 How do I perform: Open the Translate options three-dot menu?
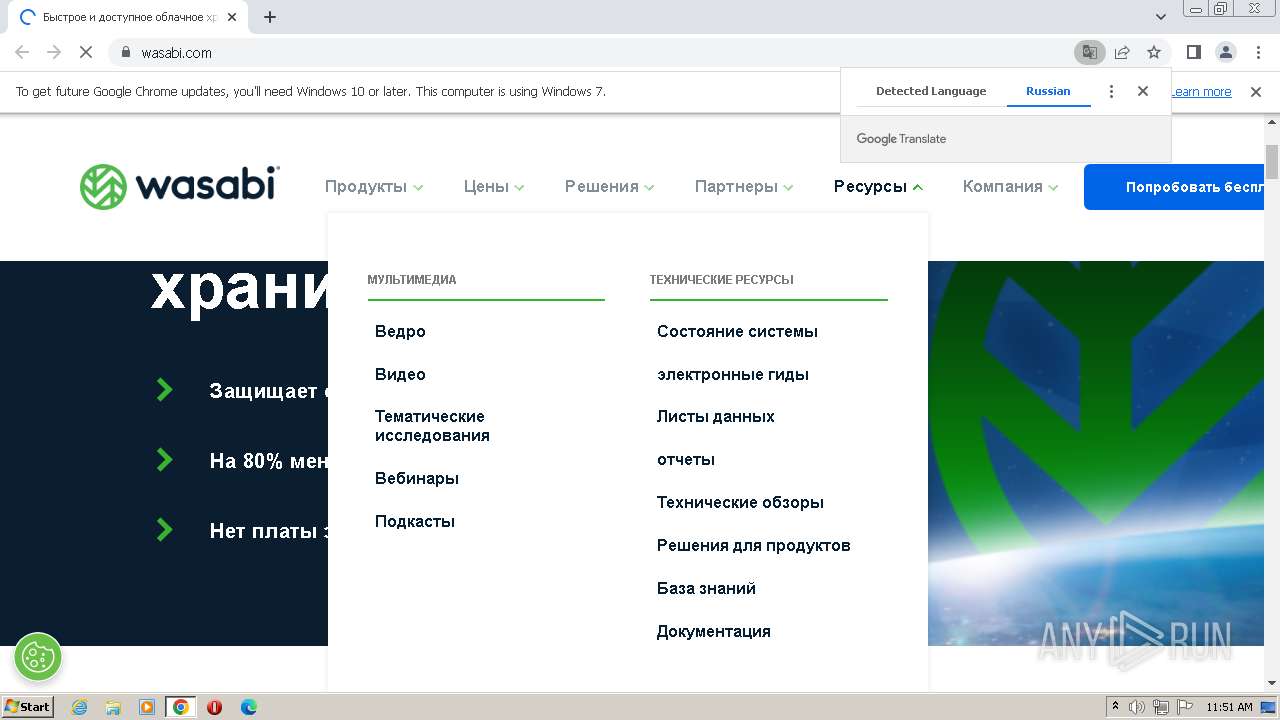[1111, 91]
